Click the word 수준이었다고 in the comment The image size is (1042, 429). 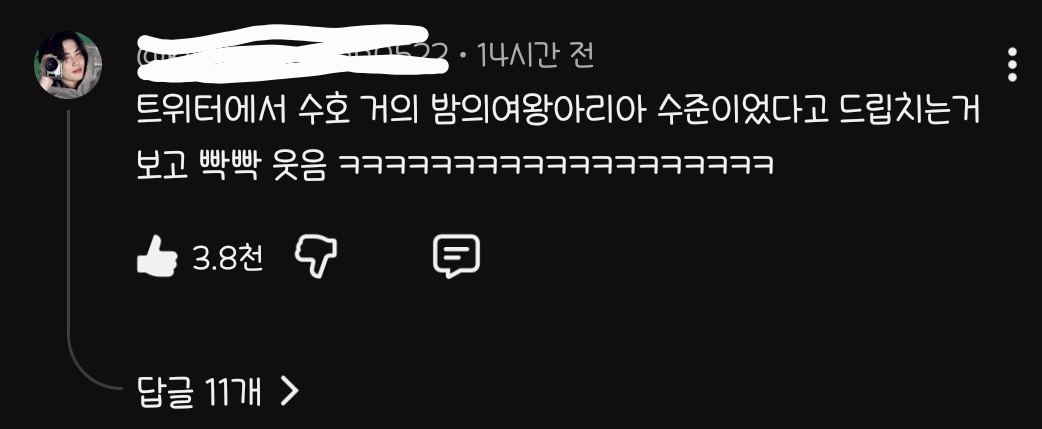coord(742,111)
